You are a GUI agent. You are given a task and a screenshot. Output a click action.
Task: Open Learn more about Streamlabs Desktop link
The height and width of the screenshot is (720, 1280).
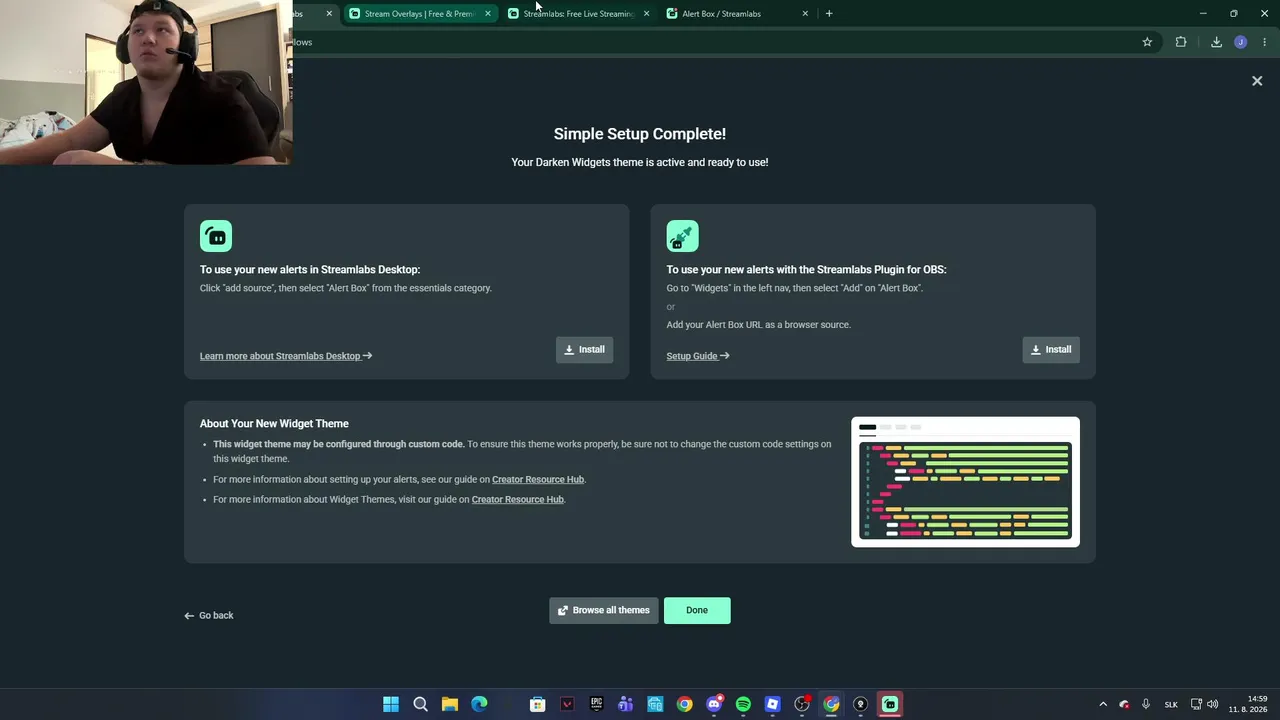click(x=286, y=356)
